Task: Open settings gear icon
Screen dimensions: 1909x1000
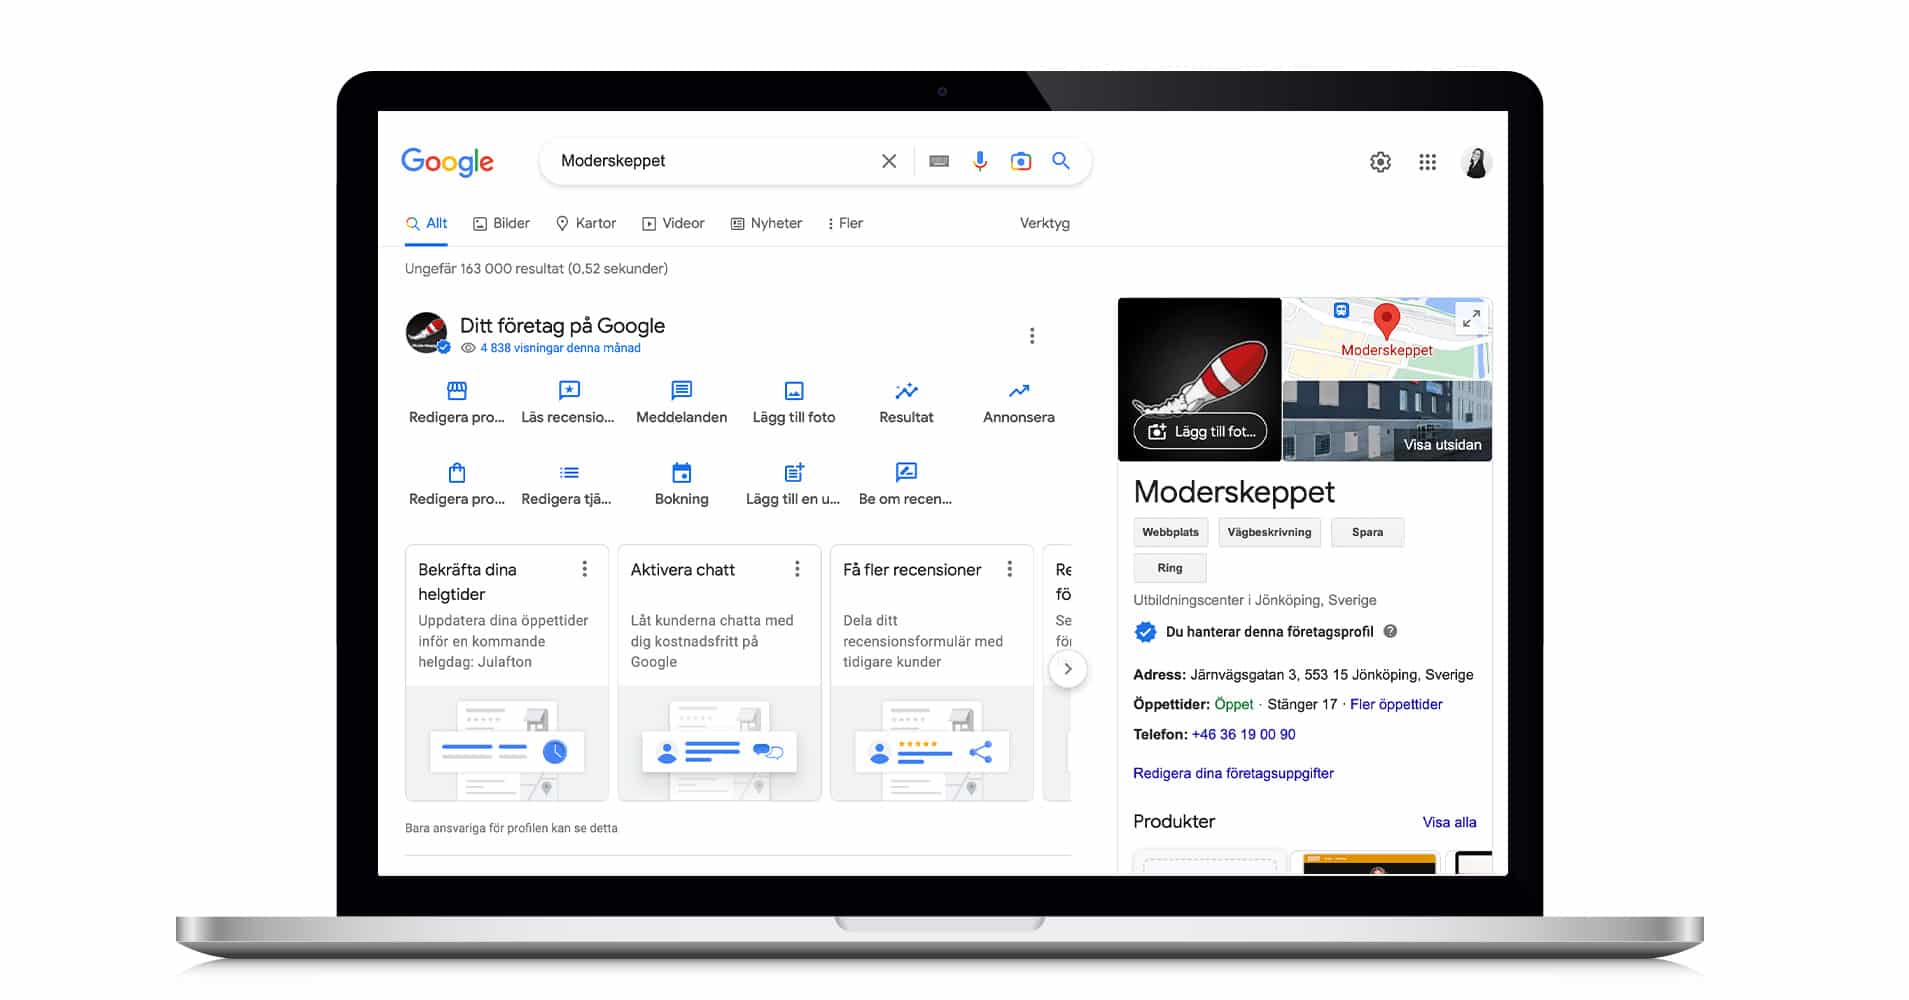Action: tap(1380, 162)
